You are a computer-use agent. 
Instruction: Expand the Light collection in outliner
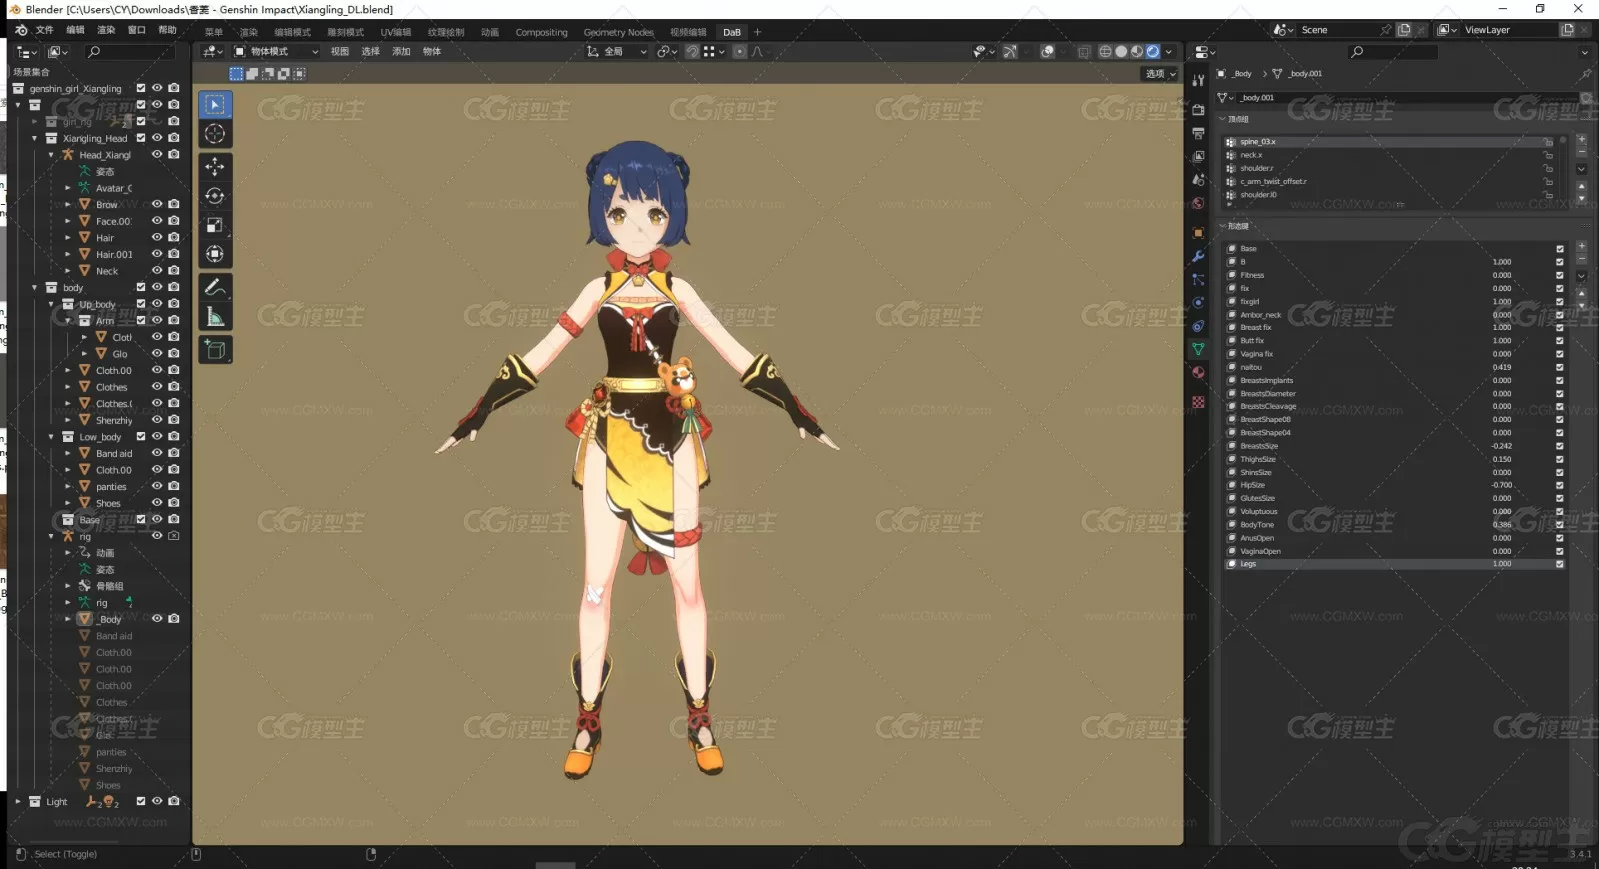point(18,801)
